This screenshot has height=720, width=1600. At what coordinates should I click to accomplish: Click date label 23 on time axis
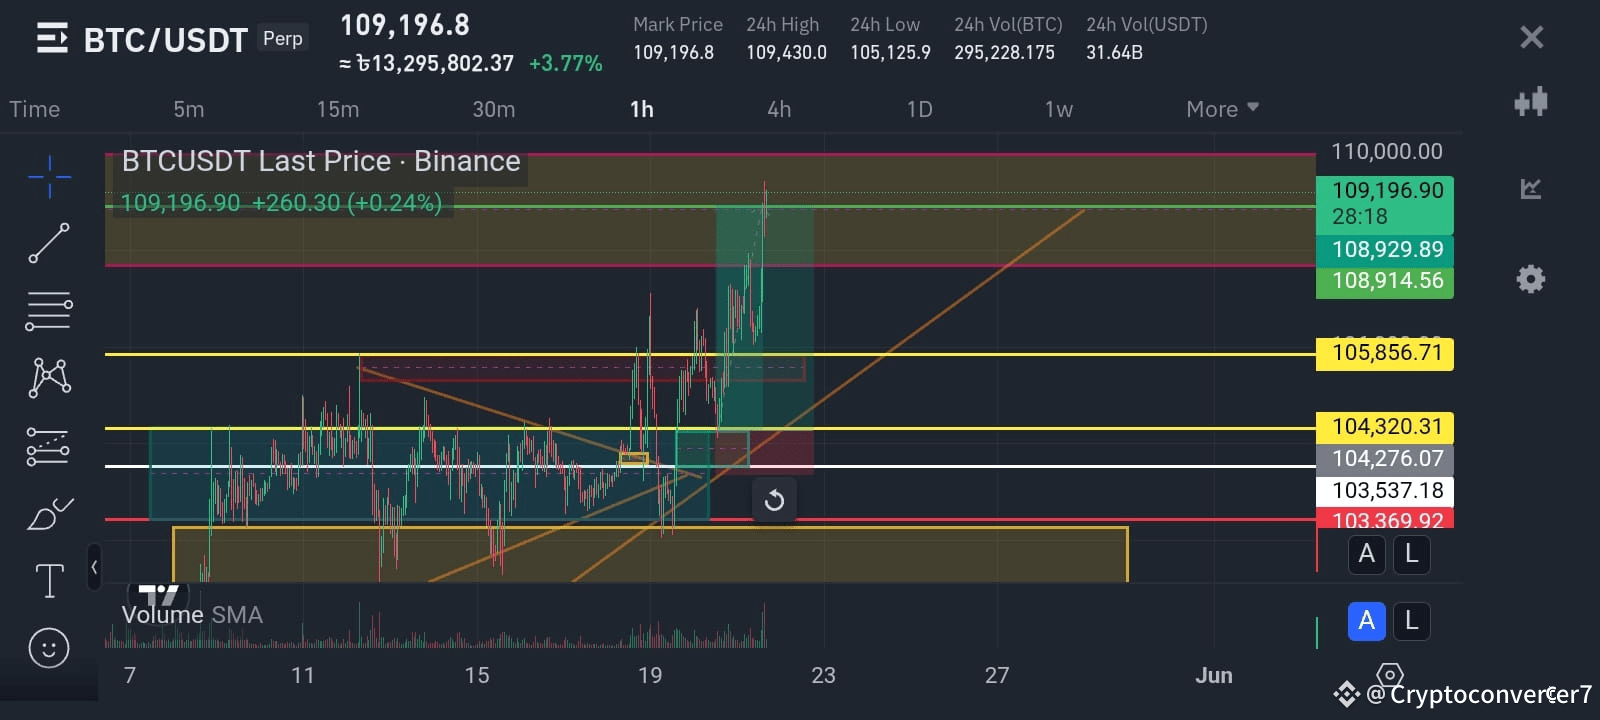tap(823, 675)
